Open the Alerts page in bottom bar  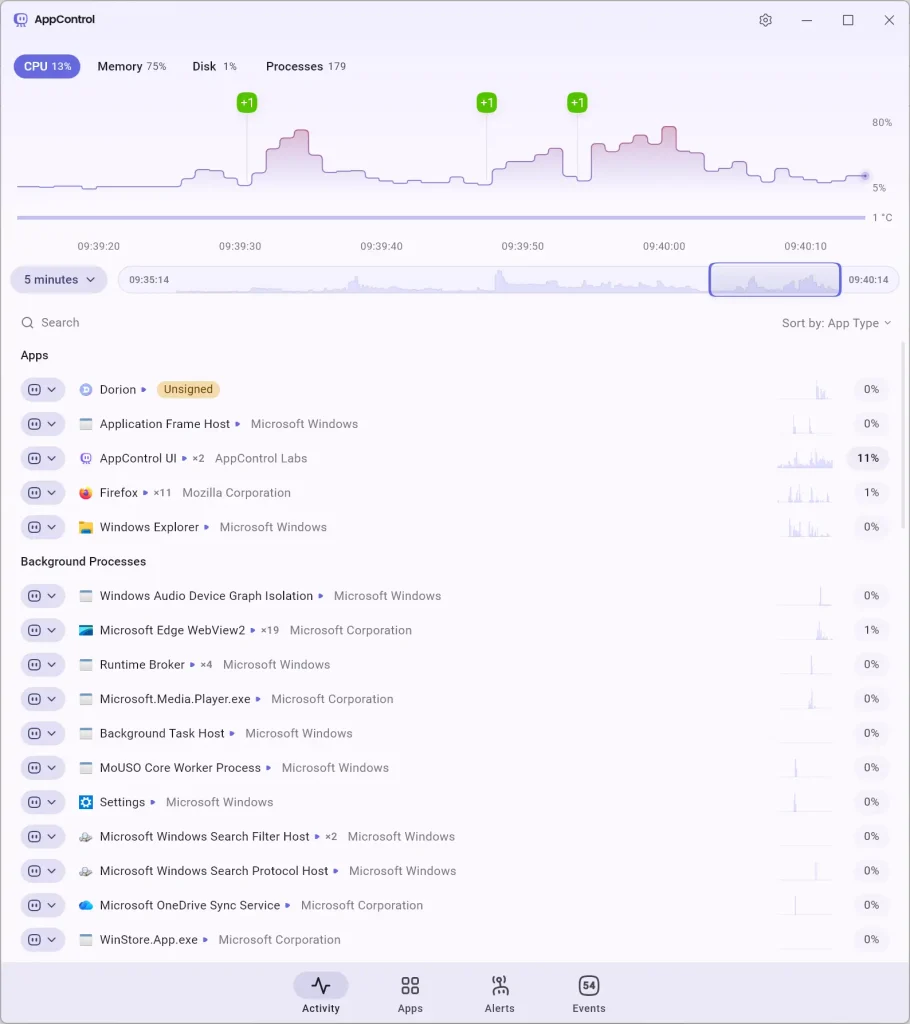pos(499,994)
